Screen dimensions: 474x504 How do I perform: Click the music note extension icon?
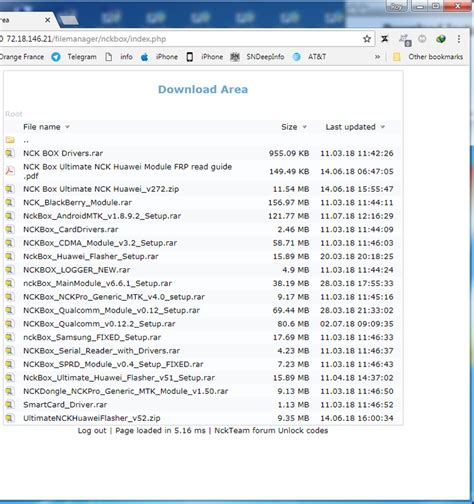click(x=405, y=40)
